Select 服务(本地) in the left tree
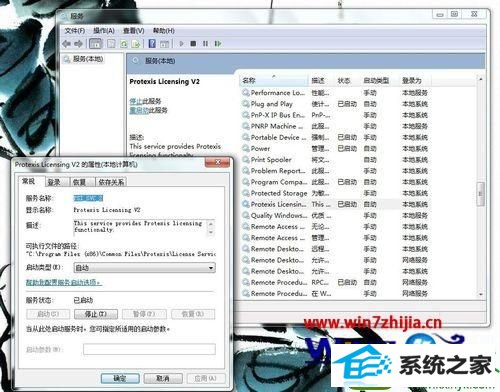Screen dimensions: 500x392 [88, 59]
